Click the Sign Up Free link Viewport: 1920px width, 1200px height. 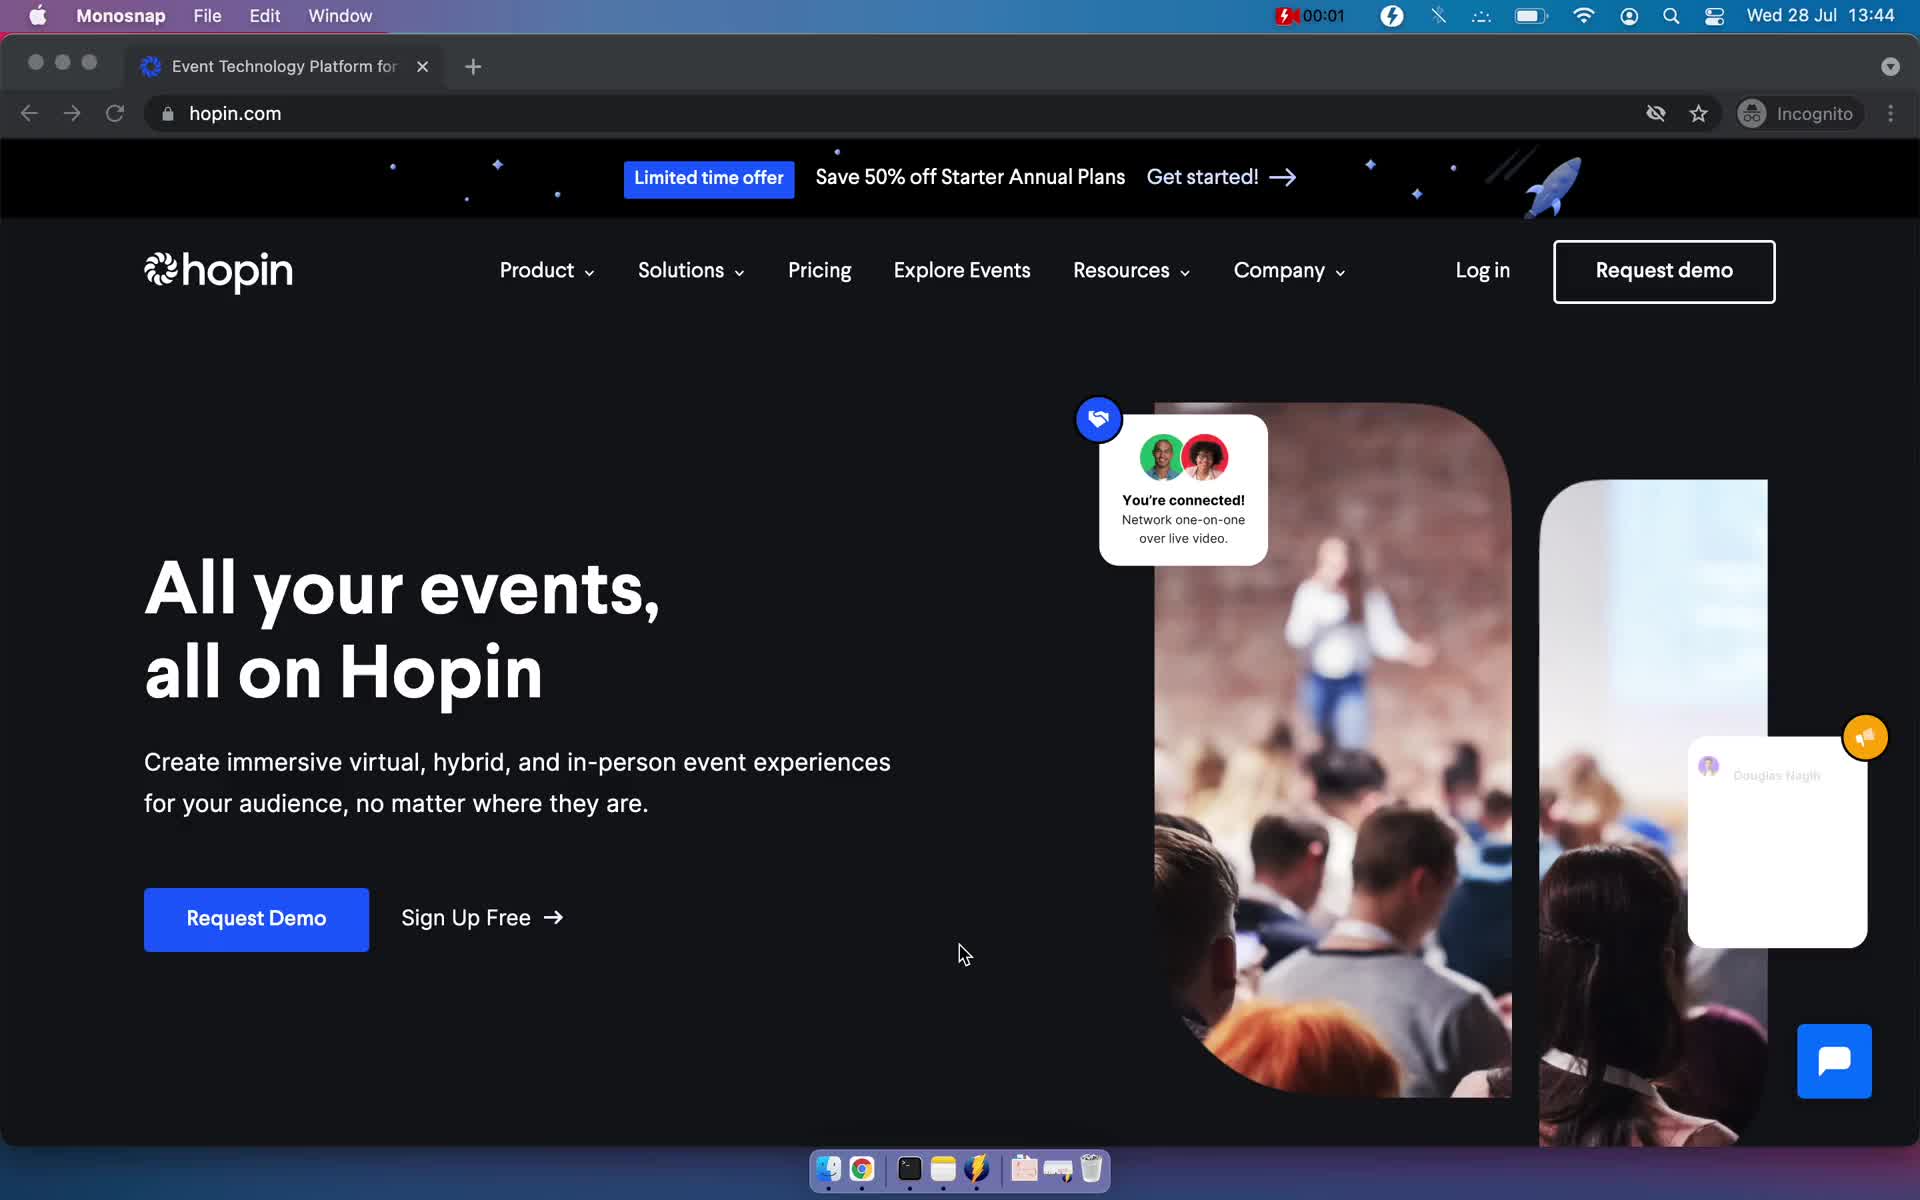pyautogui.click(x=482, y=918)
